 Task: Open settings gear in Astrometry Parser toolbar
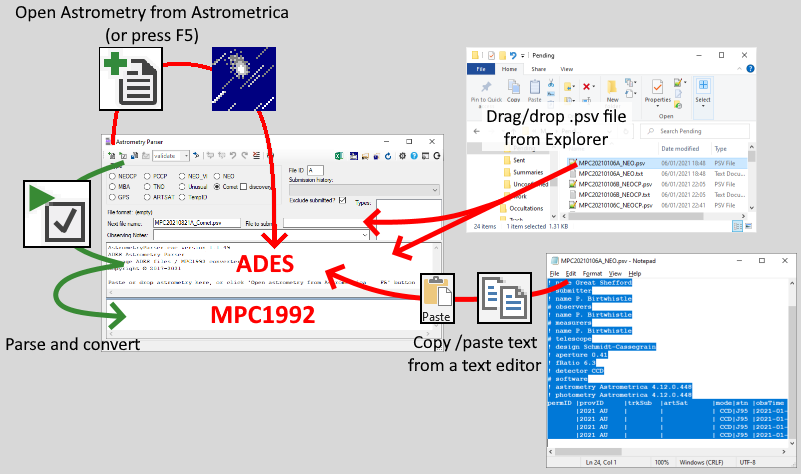click(402, 156)
